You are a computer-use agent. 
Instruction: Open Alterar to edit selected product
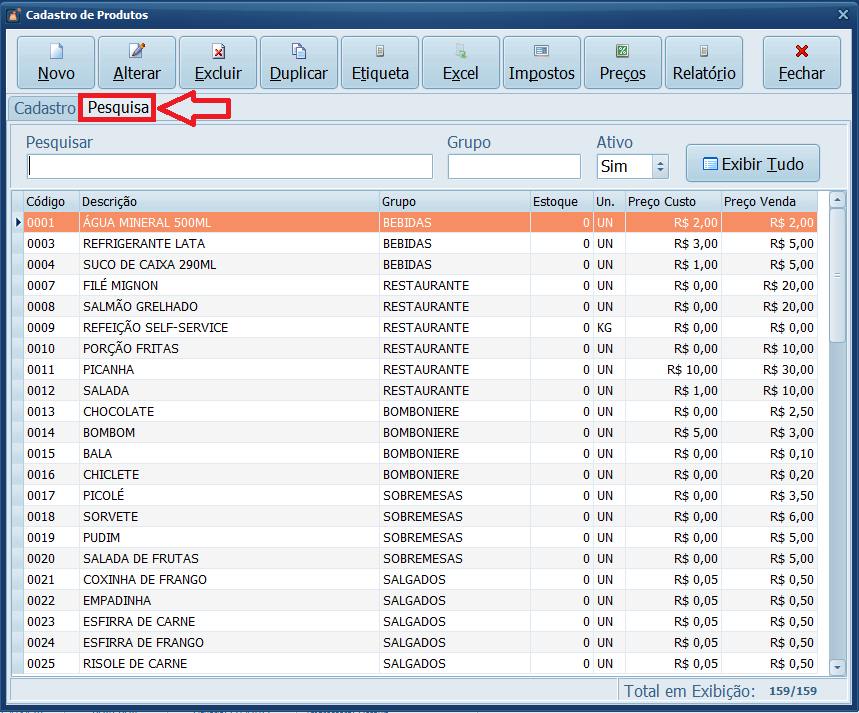coord(136,62)
